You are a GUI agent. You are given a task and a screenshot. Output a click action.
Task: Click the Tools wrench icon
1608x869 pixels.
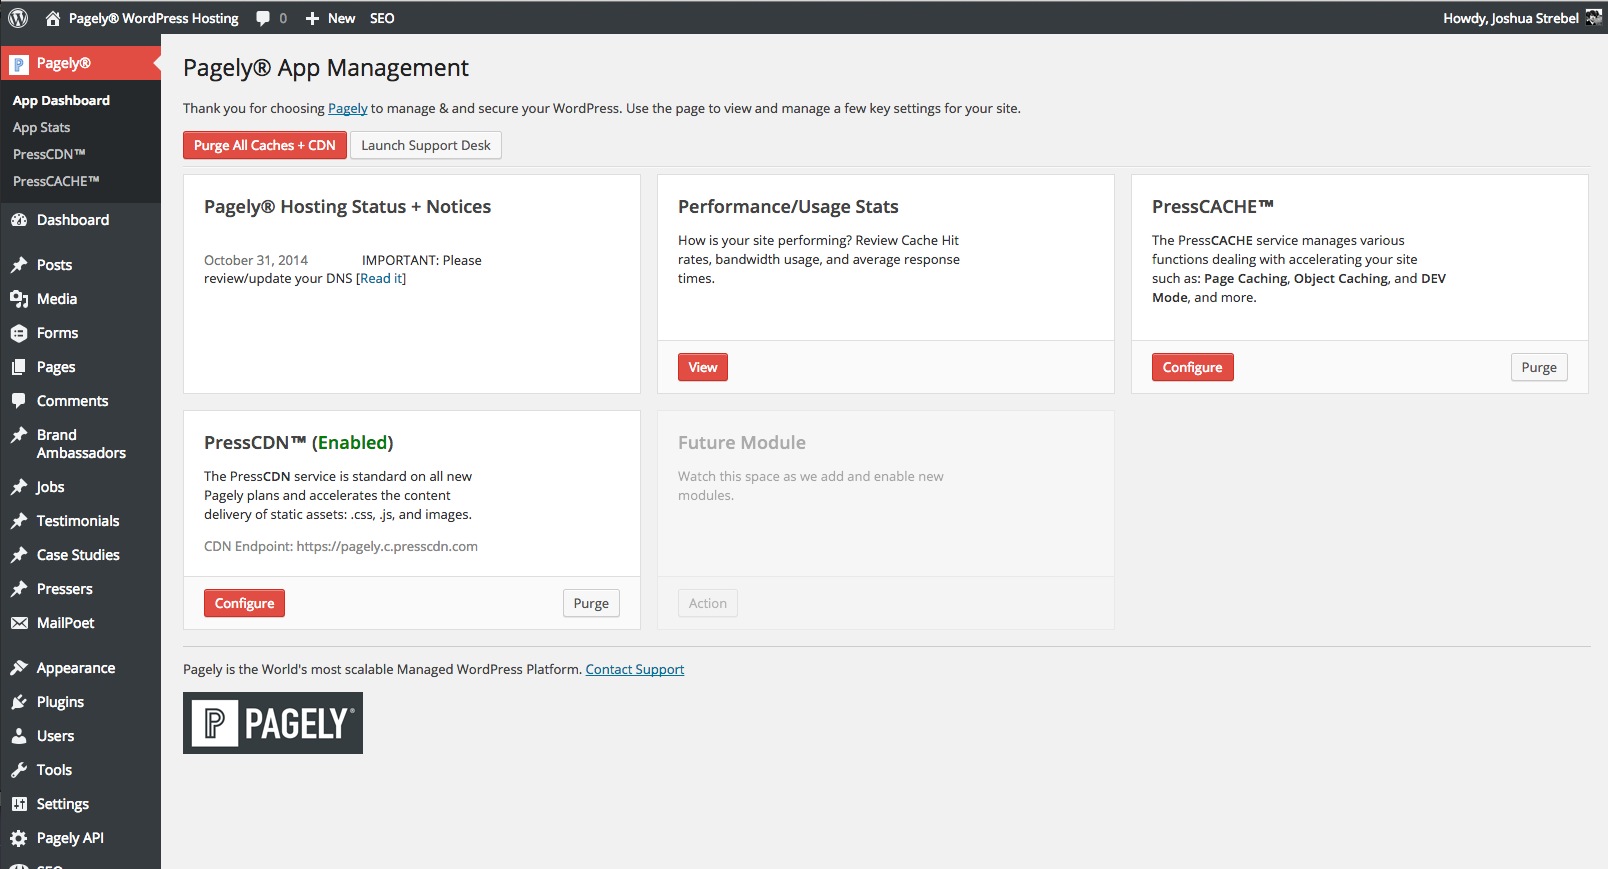point(19,770)
